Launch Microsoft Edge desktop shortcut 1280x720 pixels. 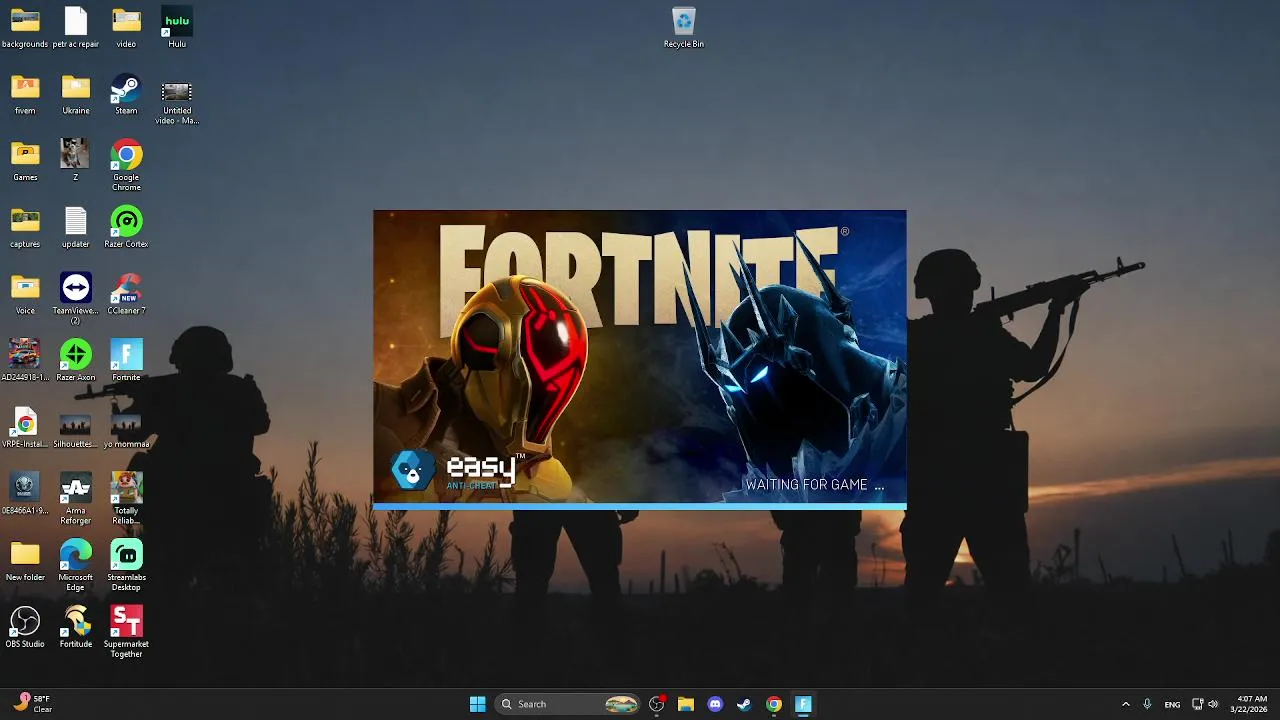[x=76, y=566]
